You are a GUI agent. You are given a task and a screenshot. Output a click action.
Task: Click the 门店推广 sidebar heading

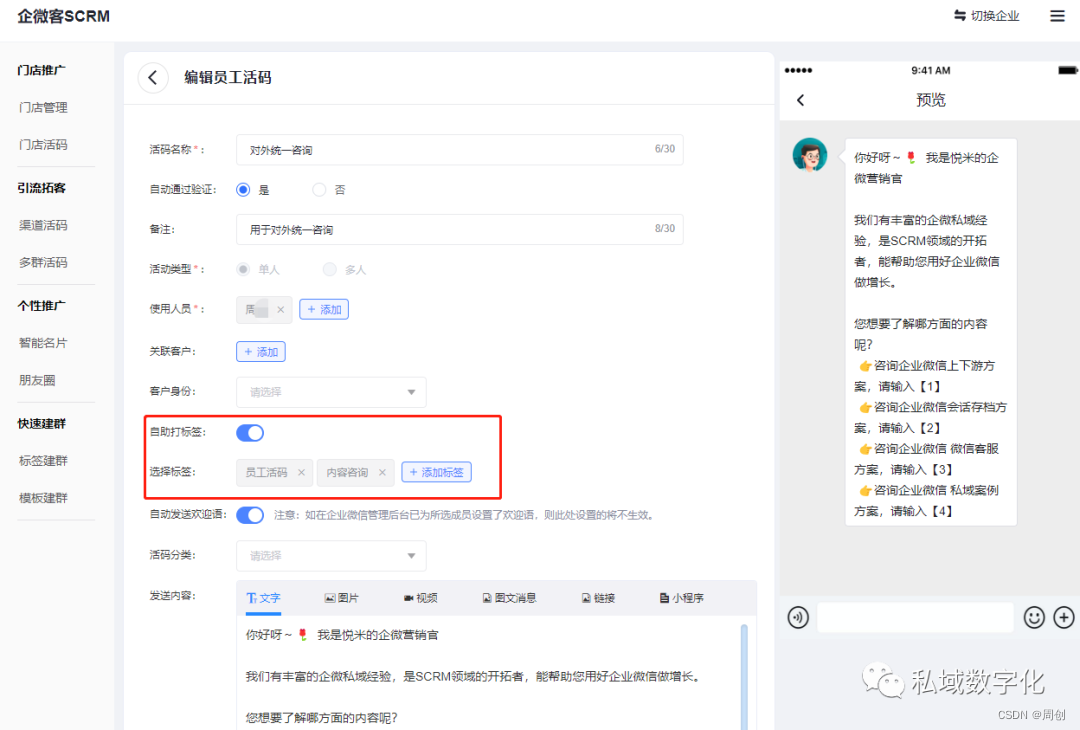tap(41, 70)
